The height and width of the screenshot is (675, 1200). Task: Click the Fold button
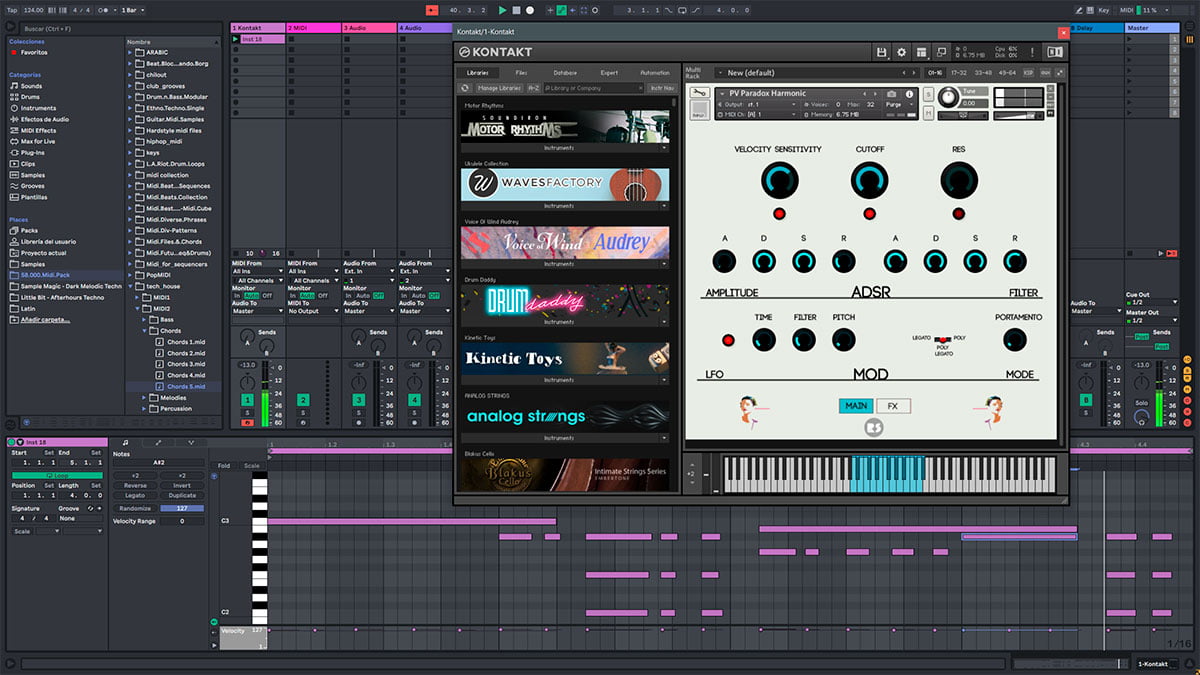pos(224,465)
